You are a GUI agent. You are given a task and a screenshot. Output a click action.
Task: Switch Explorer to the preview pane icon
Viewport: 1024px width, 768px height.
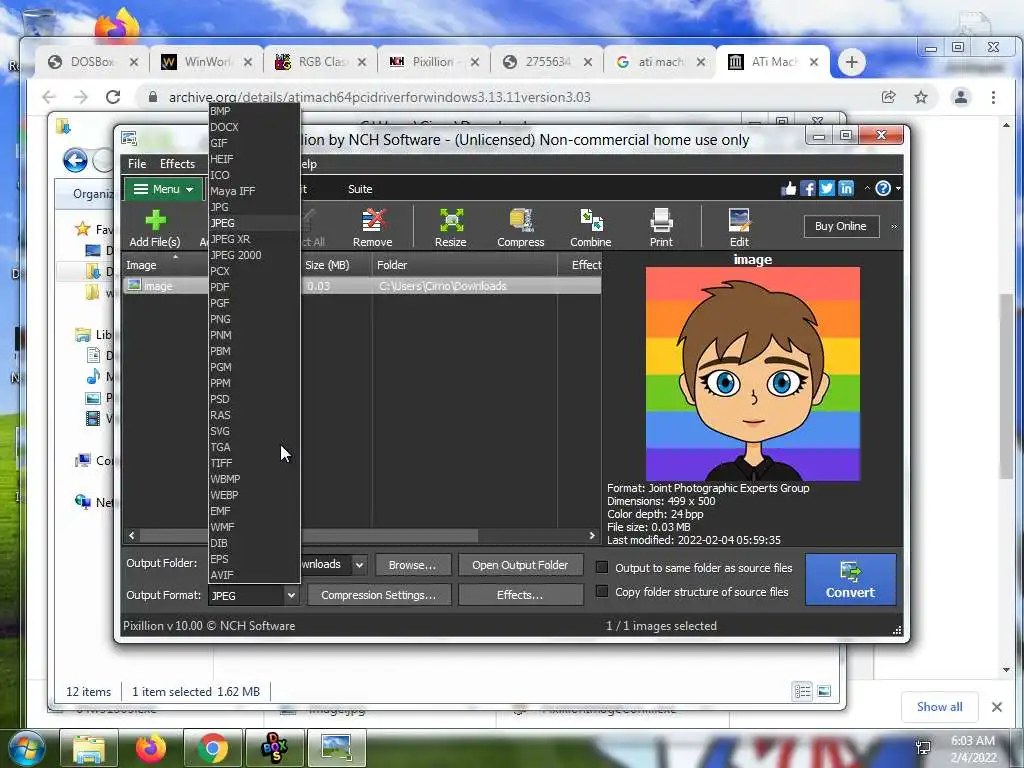(824, 691)
